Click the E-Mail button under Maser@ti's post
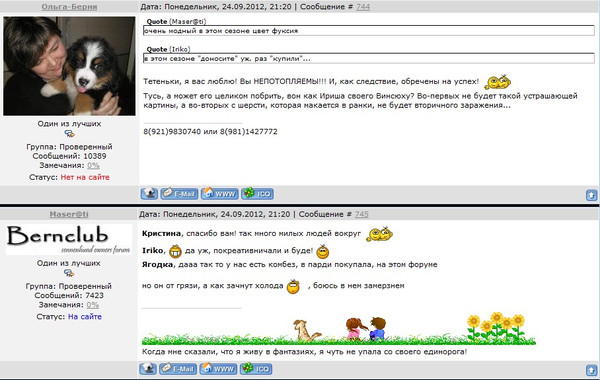Image resolution: width=600 pixels, height=380 pixels. pyautogui.click(x=178, y=369)
